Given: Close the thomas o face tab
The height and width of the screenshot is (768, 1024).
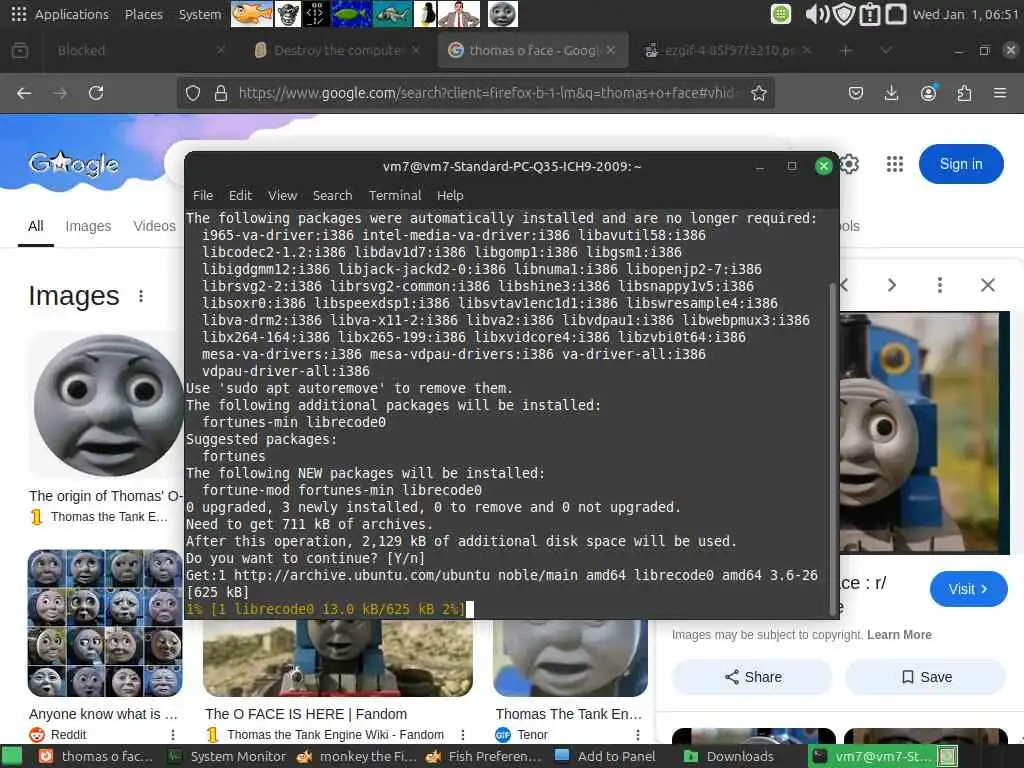Looking at the screenshot, I should tap(611, 50).
